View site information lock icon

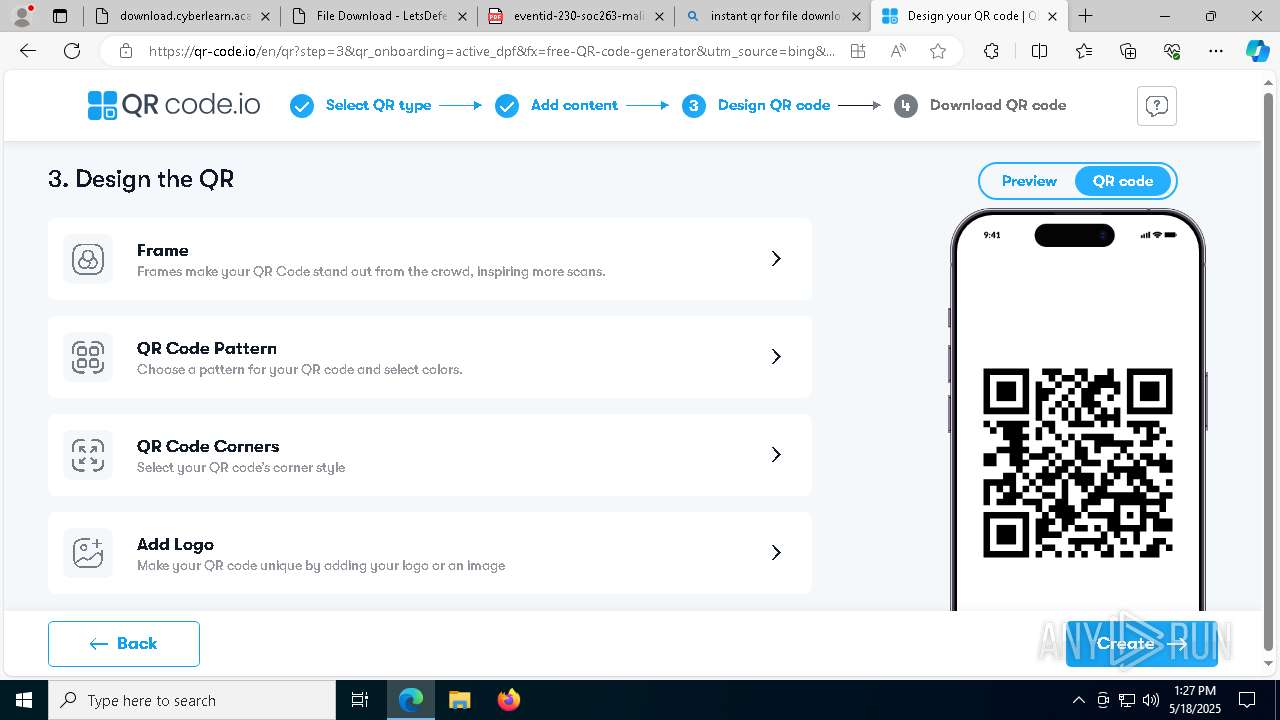125,51
